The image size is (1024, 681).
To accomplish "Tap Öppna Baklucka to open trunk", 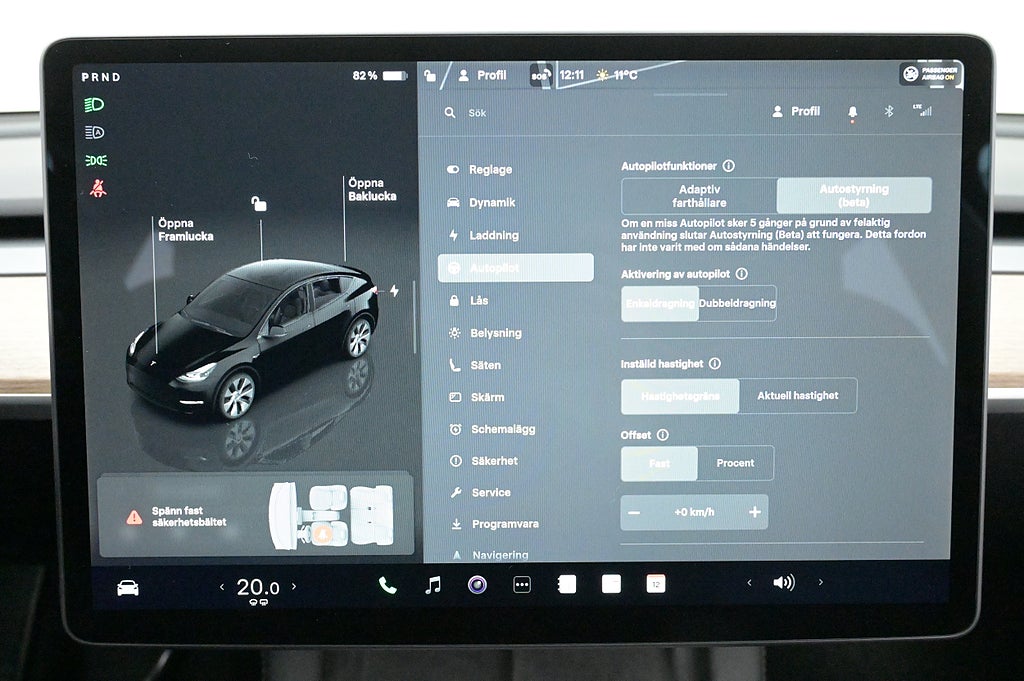I will (371, 190).
